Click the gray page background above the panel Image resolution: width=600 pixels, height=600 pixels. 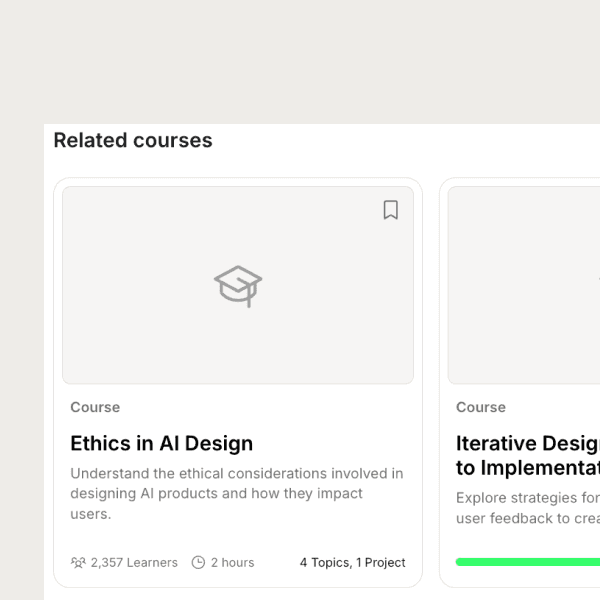click(300, 60)
